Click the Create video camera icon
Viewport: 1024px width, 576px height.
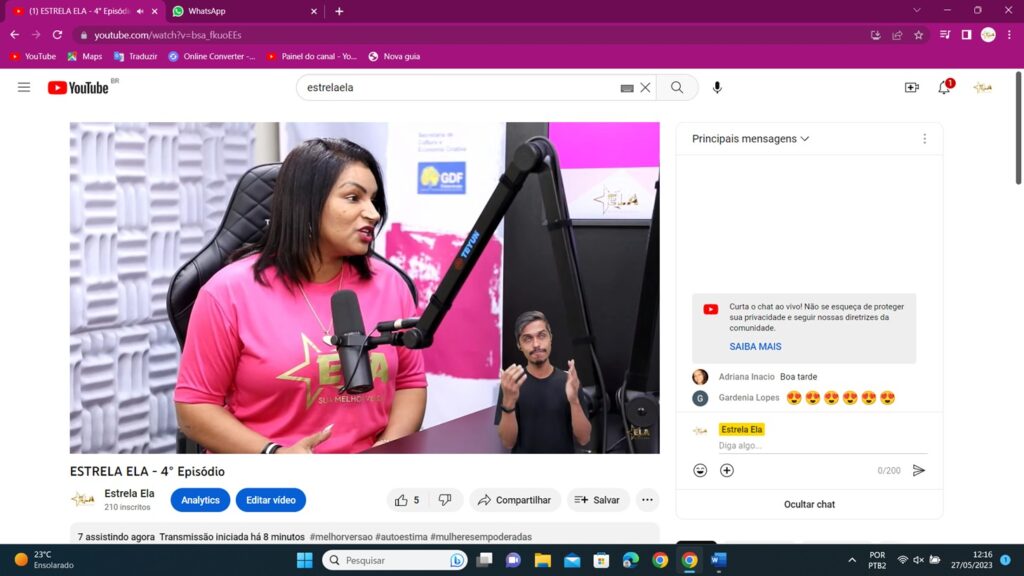[x=911, y=87]
